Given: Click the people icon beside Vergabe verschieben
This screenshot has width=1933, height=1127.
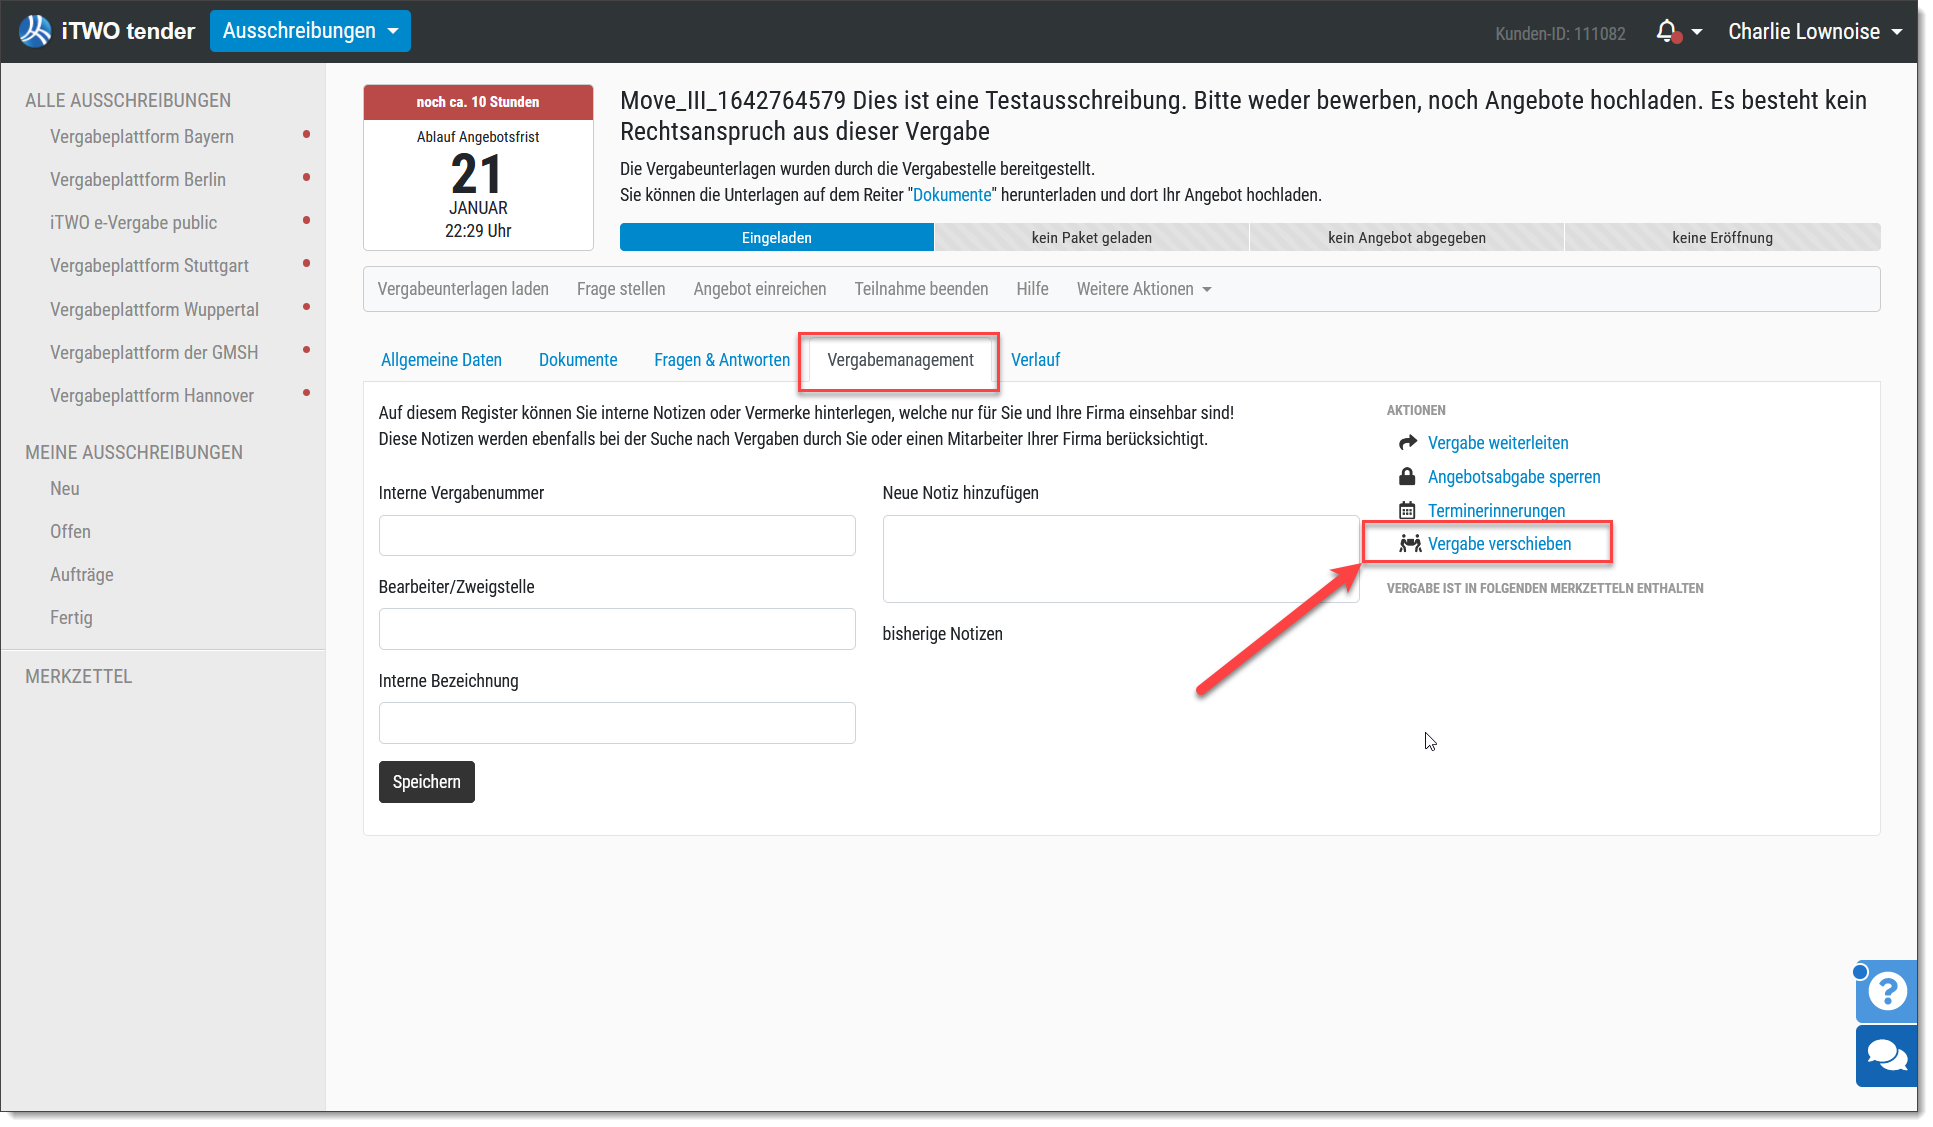Looking at the screenshot, I should pos(1410,543).
